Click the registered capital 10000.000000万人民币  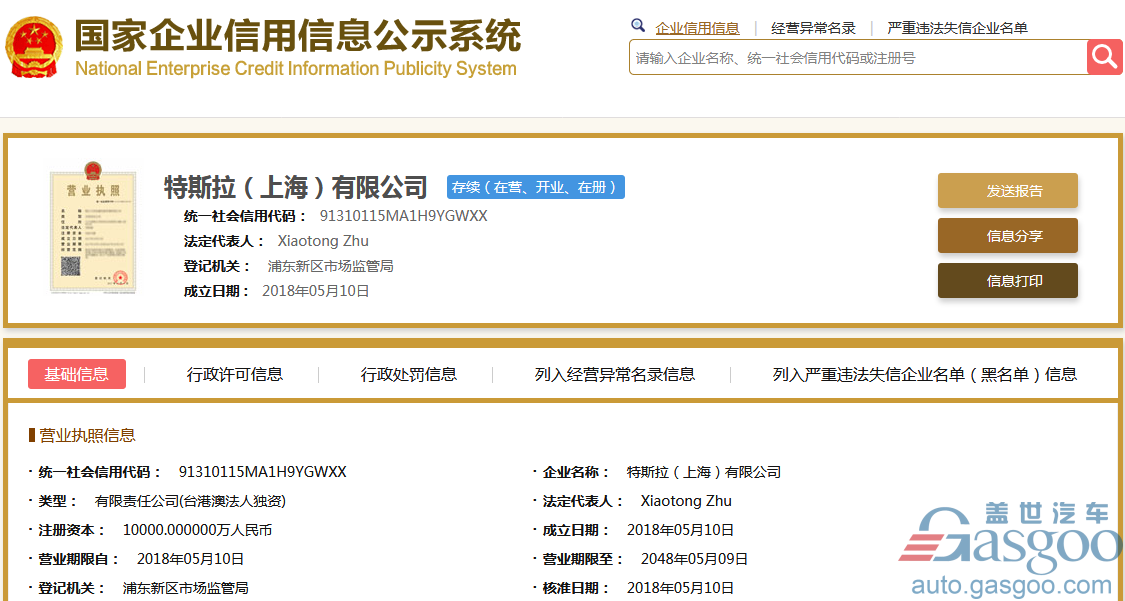click(x=197, y=531)
